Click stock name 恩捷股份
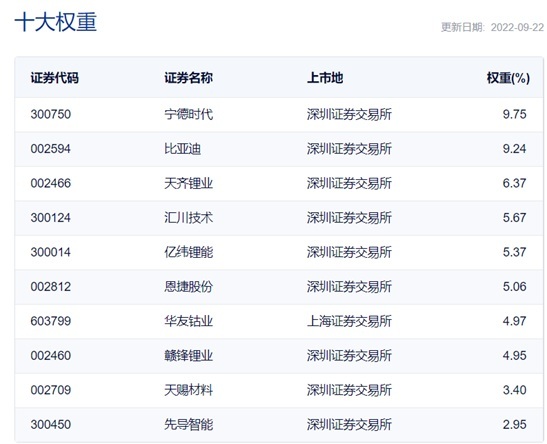 pyautogui.click(x=188, y=286)
